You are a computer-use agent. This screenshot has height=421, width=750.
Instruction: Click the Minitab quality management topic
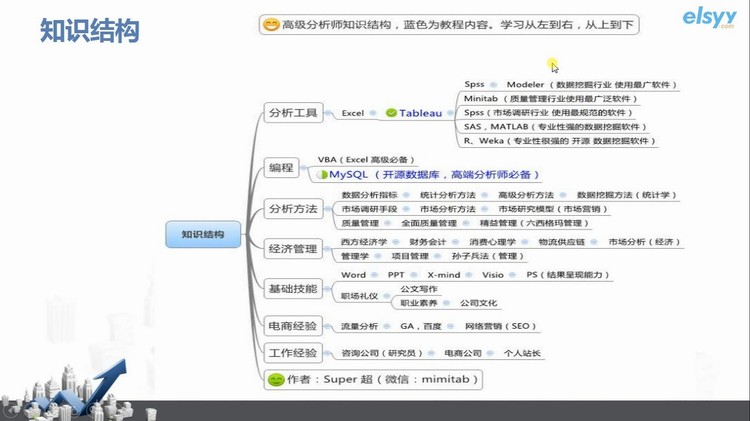pos(551,99)
